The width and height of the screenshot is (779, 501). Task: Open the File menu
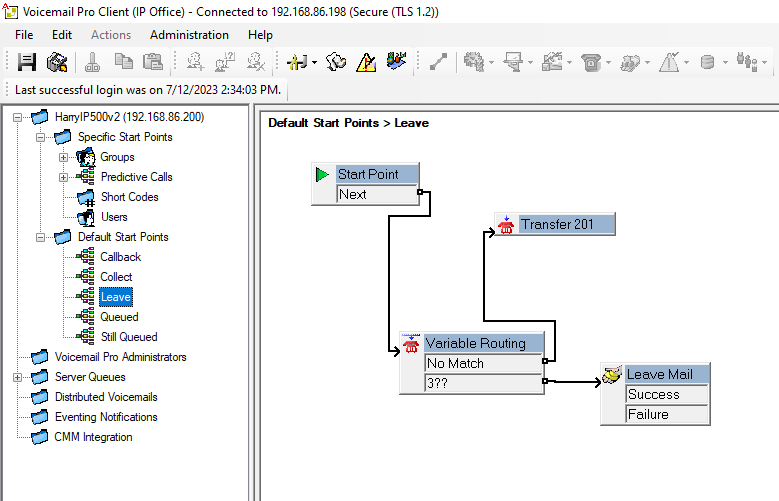coord(24,35)
